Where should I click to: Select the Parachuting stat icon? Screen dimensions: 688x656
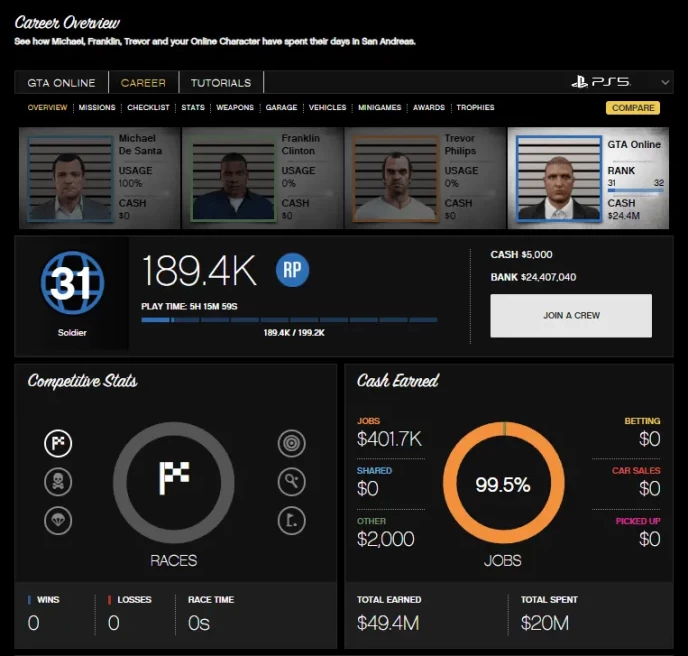tap(58, 520)
